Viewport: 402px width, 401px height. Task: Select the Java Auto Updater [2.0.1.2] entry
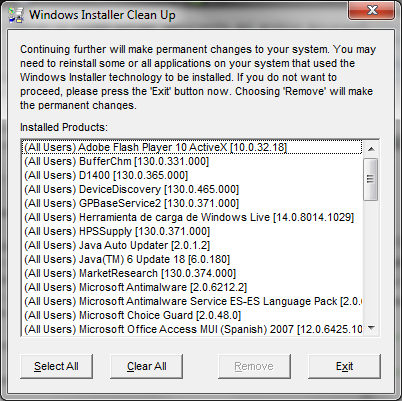tap(192, 245)
